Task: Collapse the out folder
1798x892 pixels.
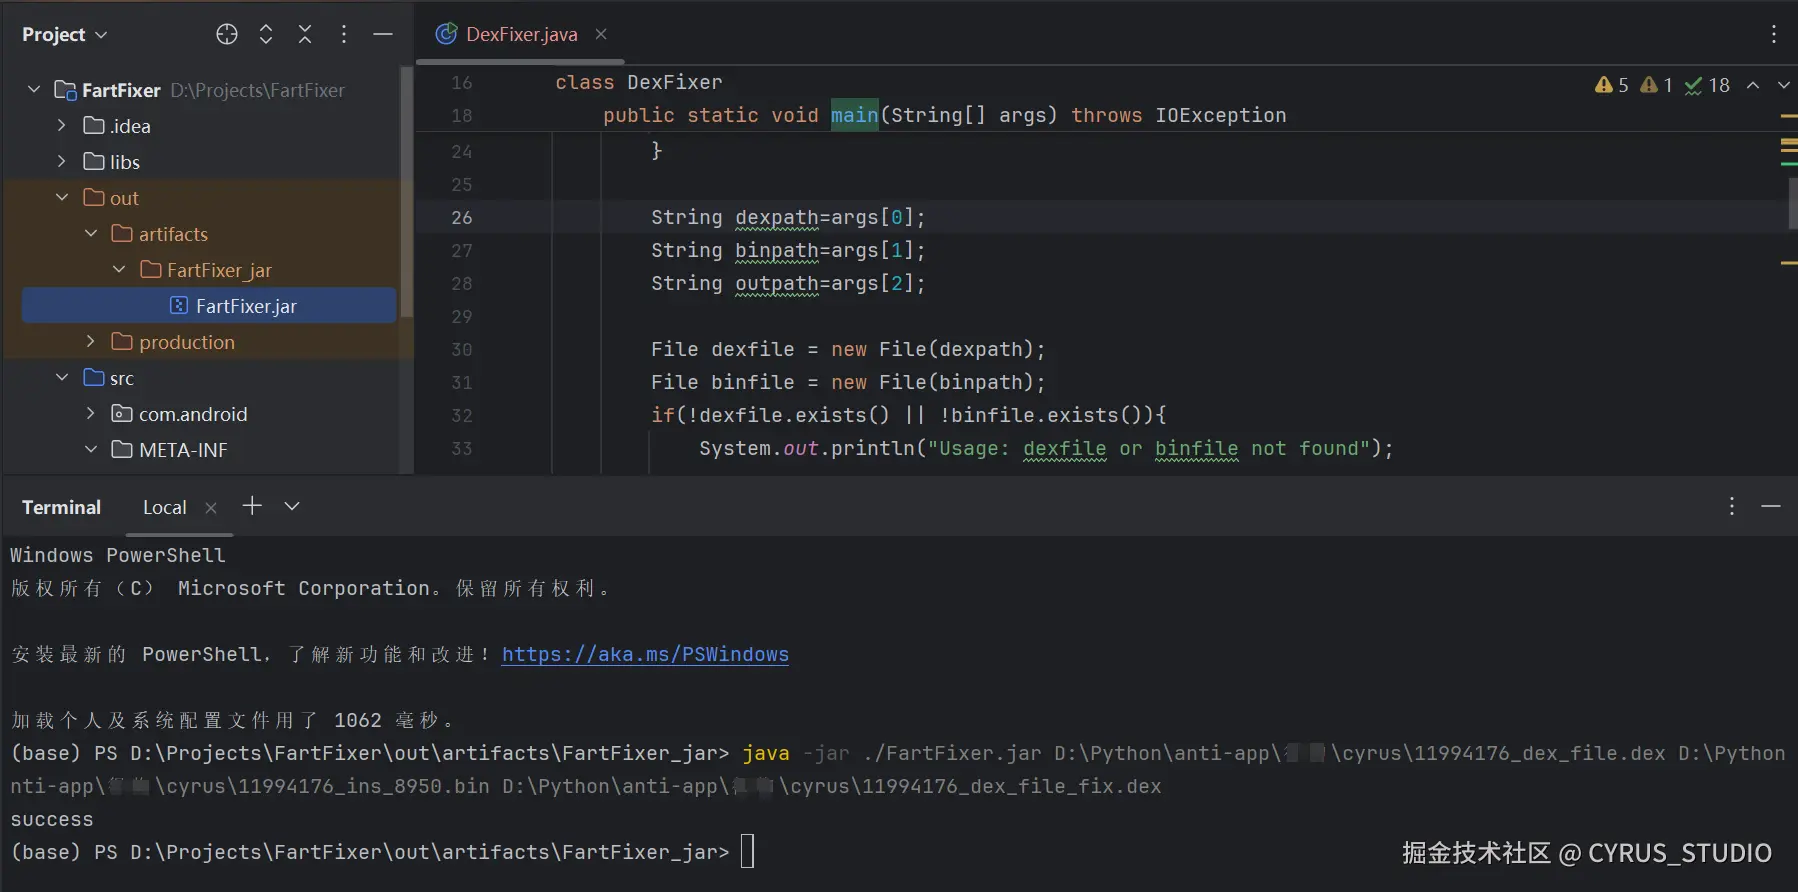Action: click(62, 198)
